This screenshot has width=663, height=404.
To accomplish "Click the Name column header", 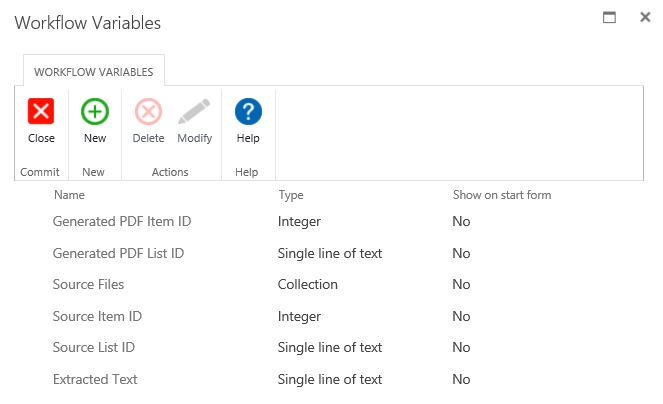I will (69, 195).
